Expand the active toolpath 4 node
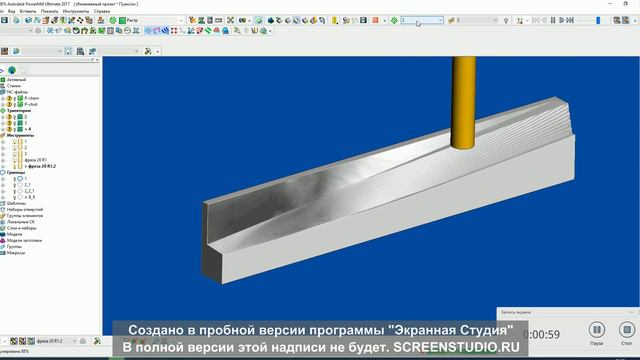This screenshot has width=640, height=360. click(3, 129)
